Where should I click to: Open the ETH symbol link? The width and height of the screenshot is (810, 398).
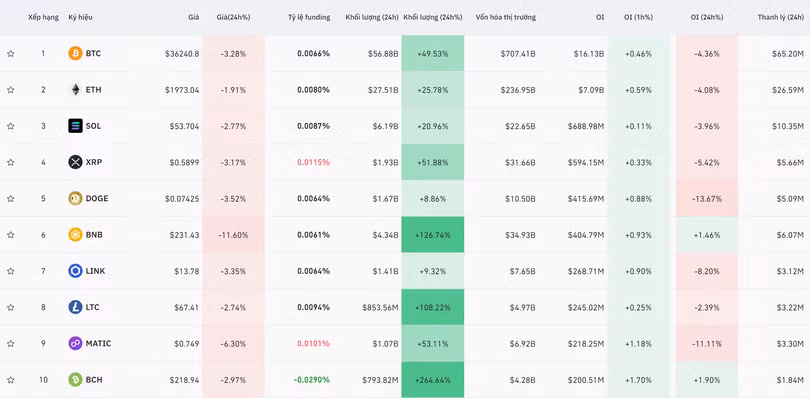click(94, 90)
